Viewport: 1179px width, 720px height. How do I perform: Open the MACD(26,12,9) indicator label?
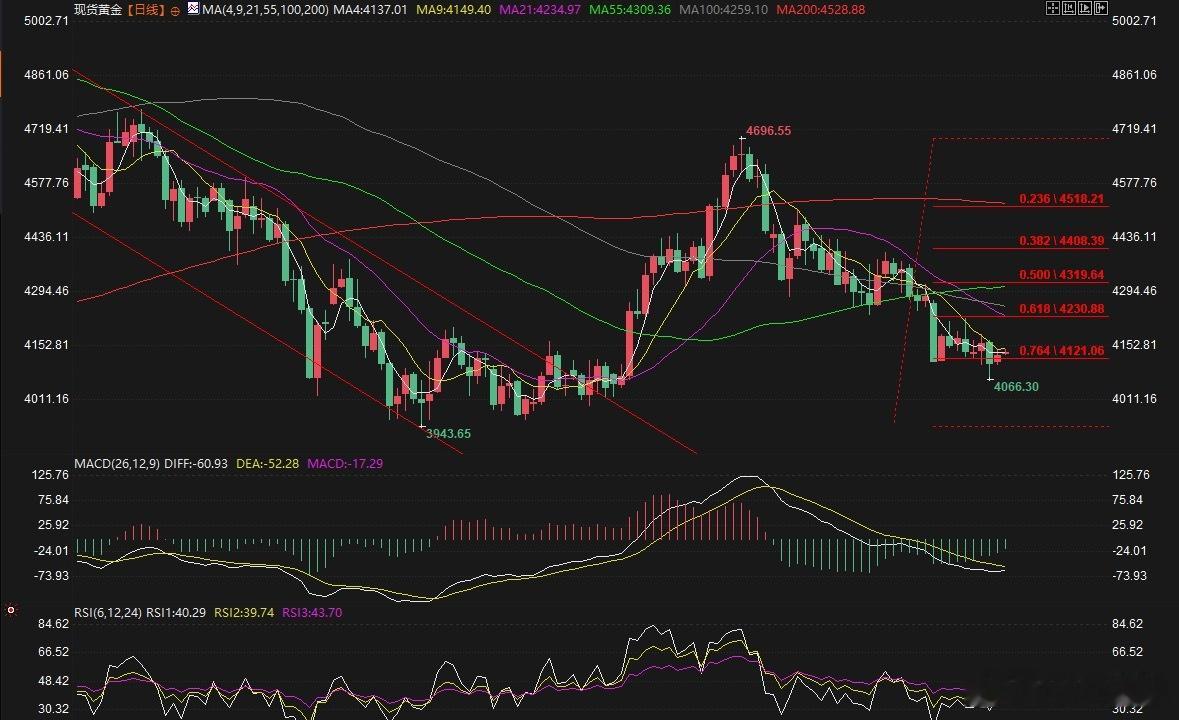(117, 464)
